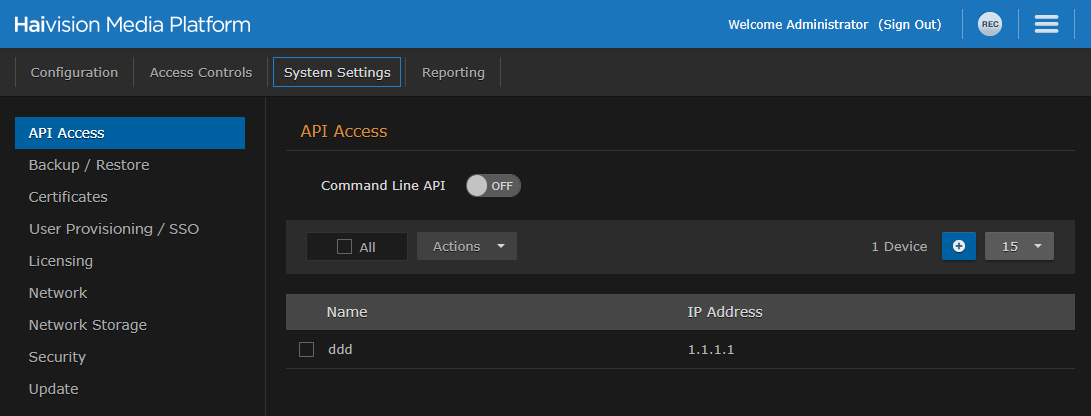Go to Licensing settings
Screen dimensions: 1091x416
tap(61, 261)
